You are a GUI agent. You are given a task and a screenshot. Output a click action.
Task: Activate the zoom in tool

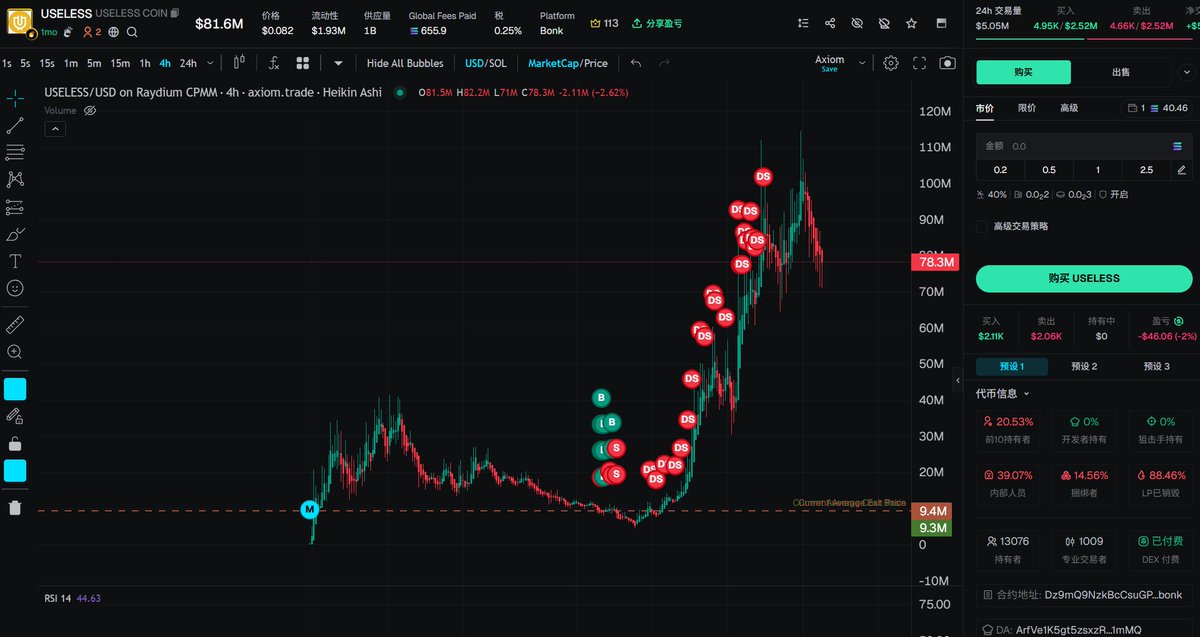coord(15,352)
